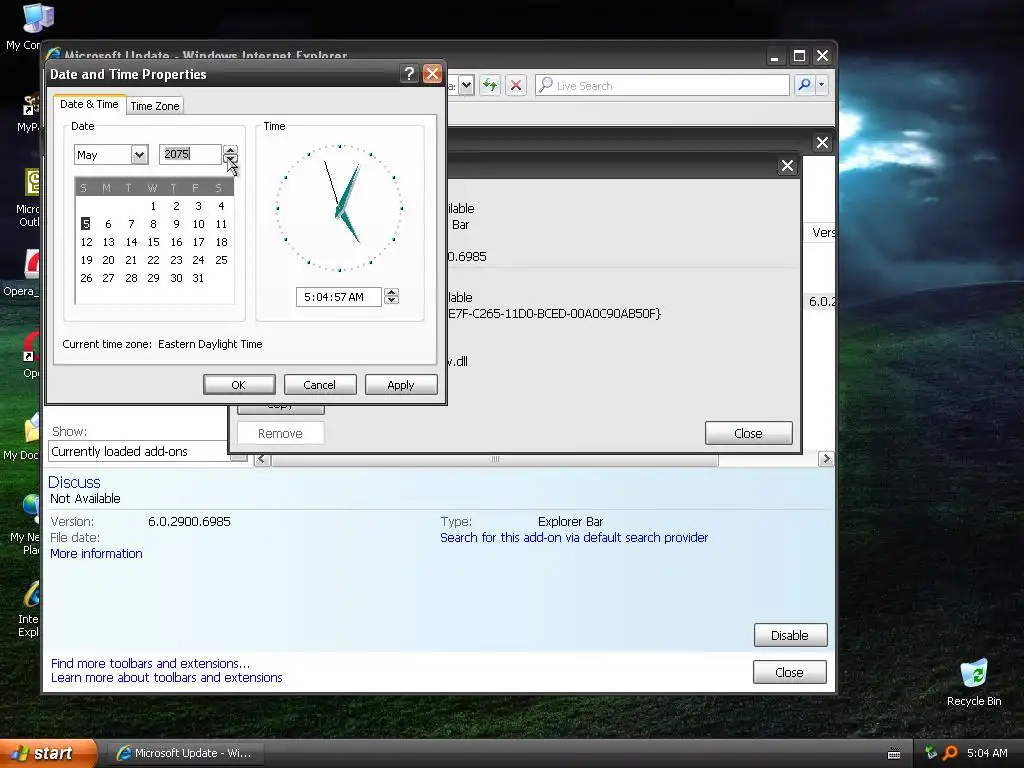This screenshot has width=1024, height=768.
Task: Select the My Network Places desktop icon
Action: click(x=25, y=524)
